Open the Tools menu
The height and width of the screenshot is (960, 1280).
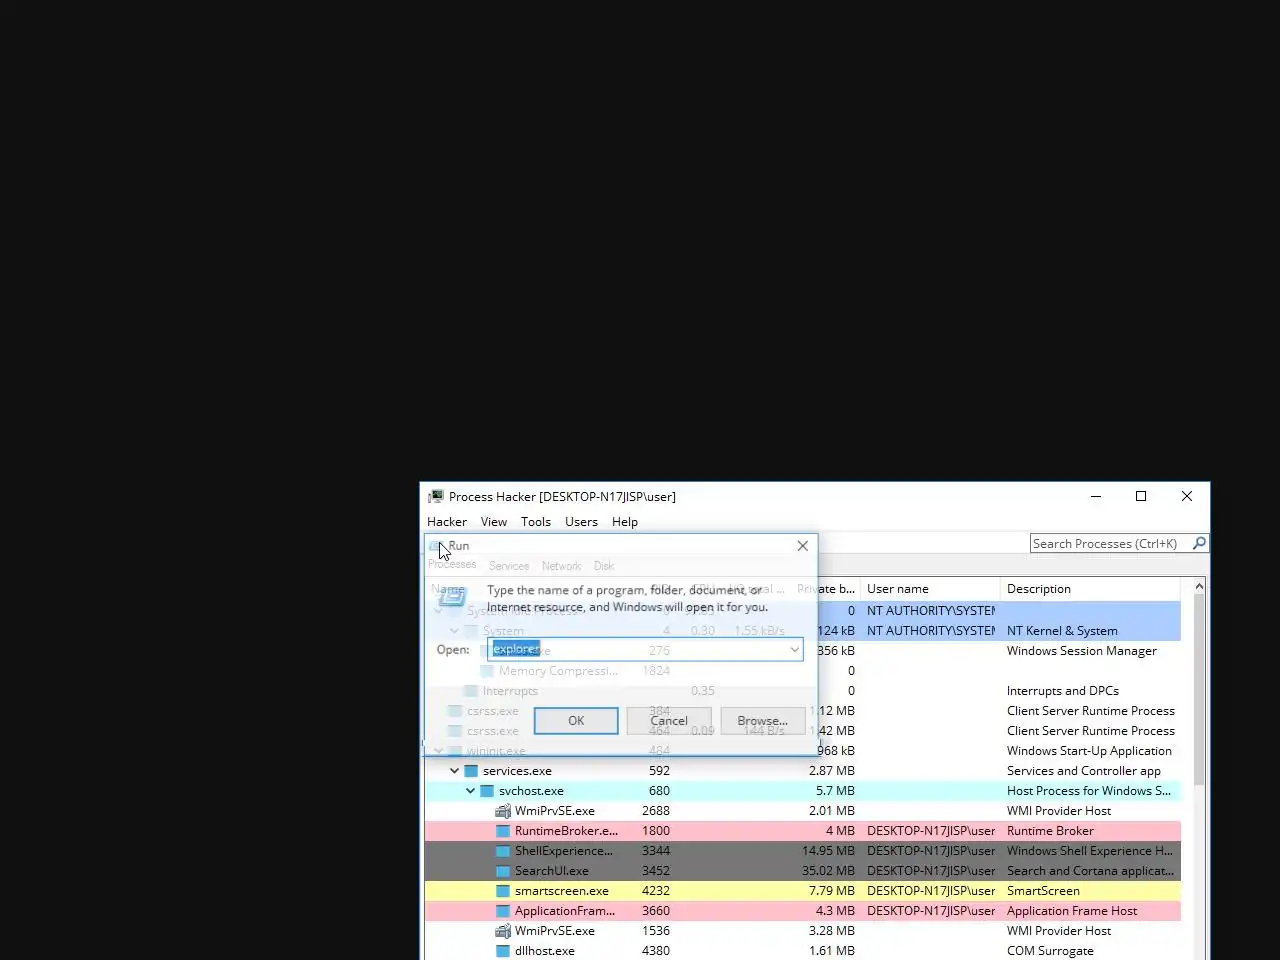536,522
